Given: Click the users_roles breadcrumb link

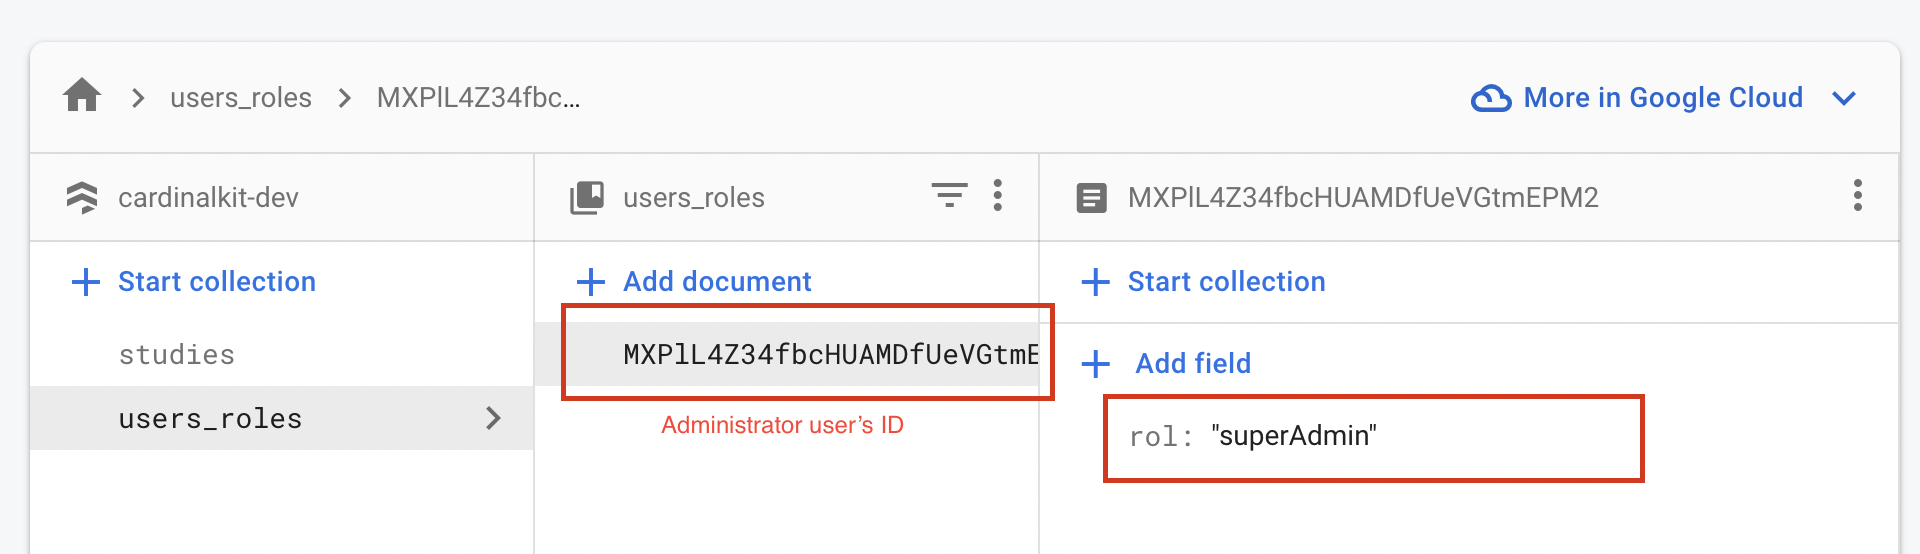Looking at the screenshot, I should click(x=241, y=98).
